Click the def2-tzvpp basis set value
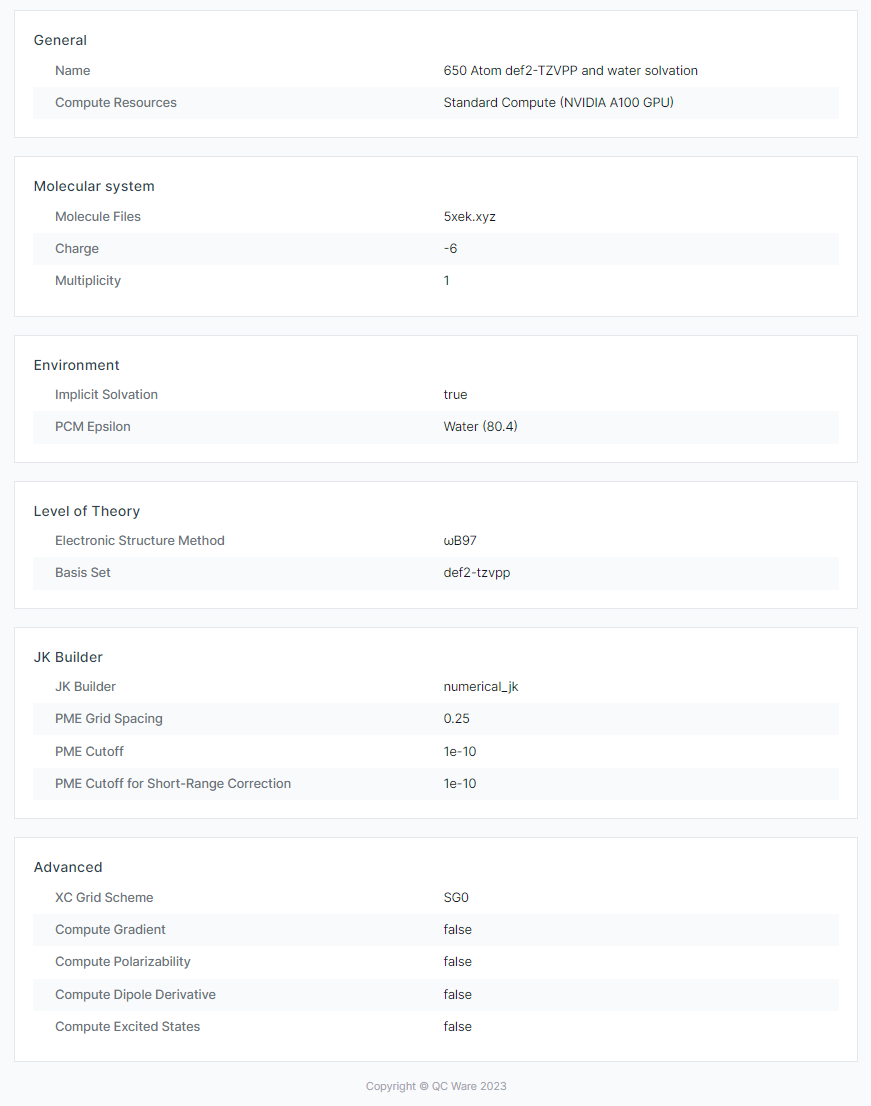871x1106 pixels. 476,573
